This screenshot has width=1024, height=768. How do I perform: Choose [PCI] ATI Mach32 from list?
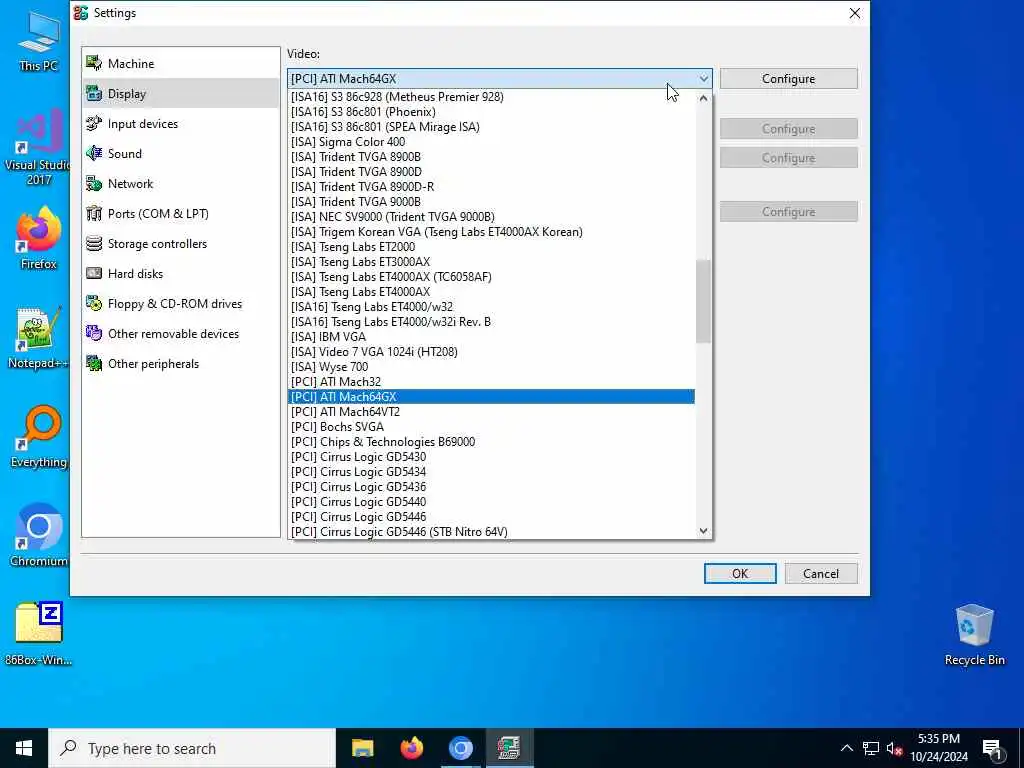pos(491,381)
